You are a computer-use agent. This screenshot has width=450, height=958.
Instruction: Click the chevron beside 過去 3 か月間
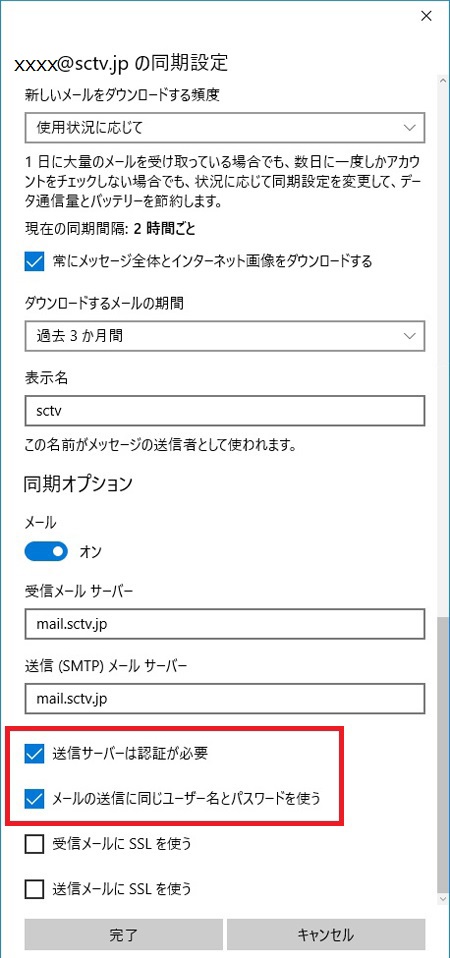pyautogui.click(x=410, y=335)
